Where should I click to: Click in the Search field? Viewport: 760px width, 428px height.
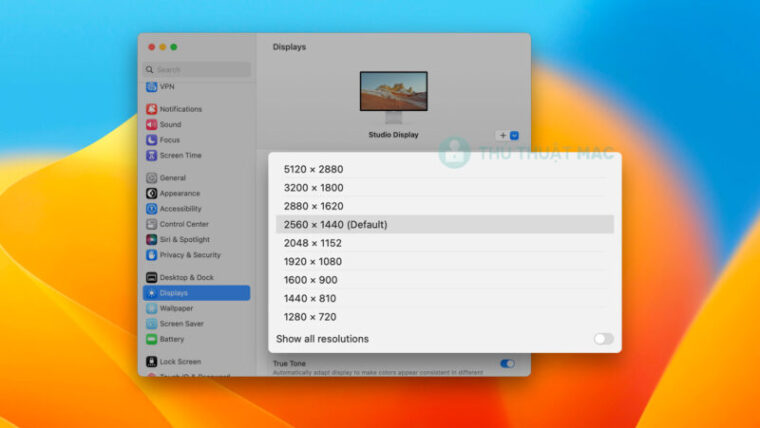pos(197,70)
